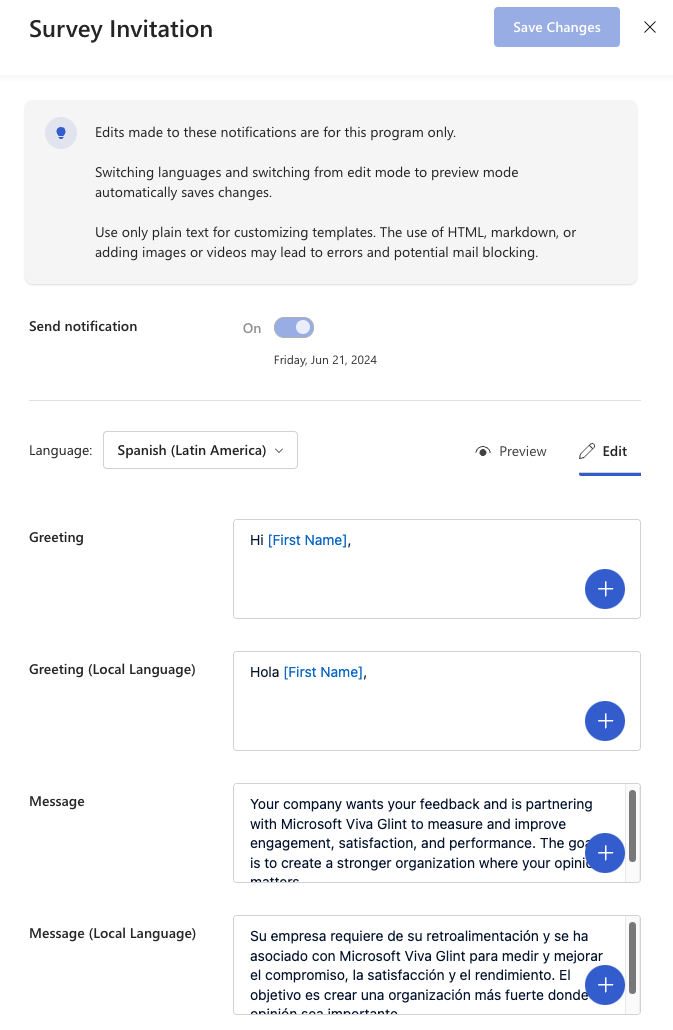
Task: Click the notification date Friday, Jun 21, 2024
Action: point(325,359)
